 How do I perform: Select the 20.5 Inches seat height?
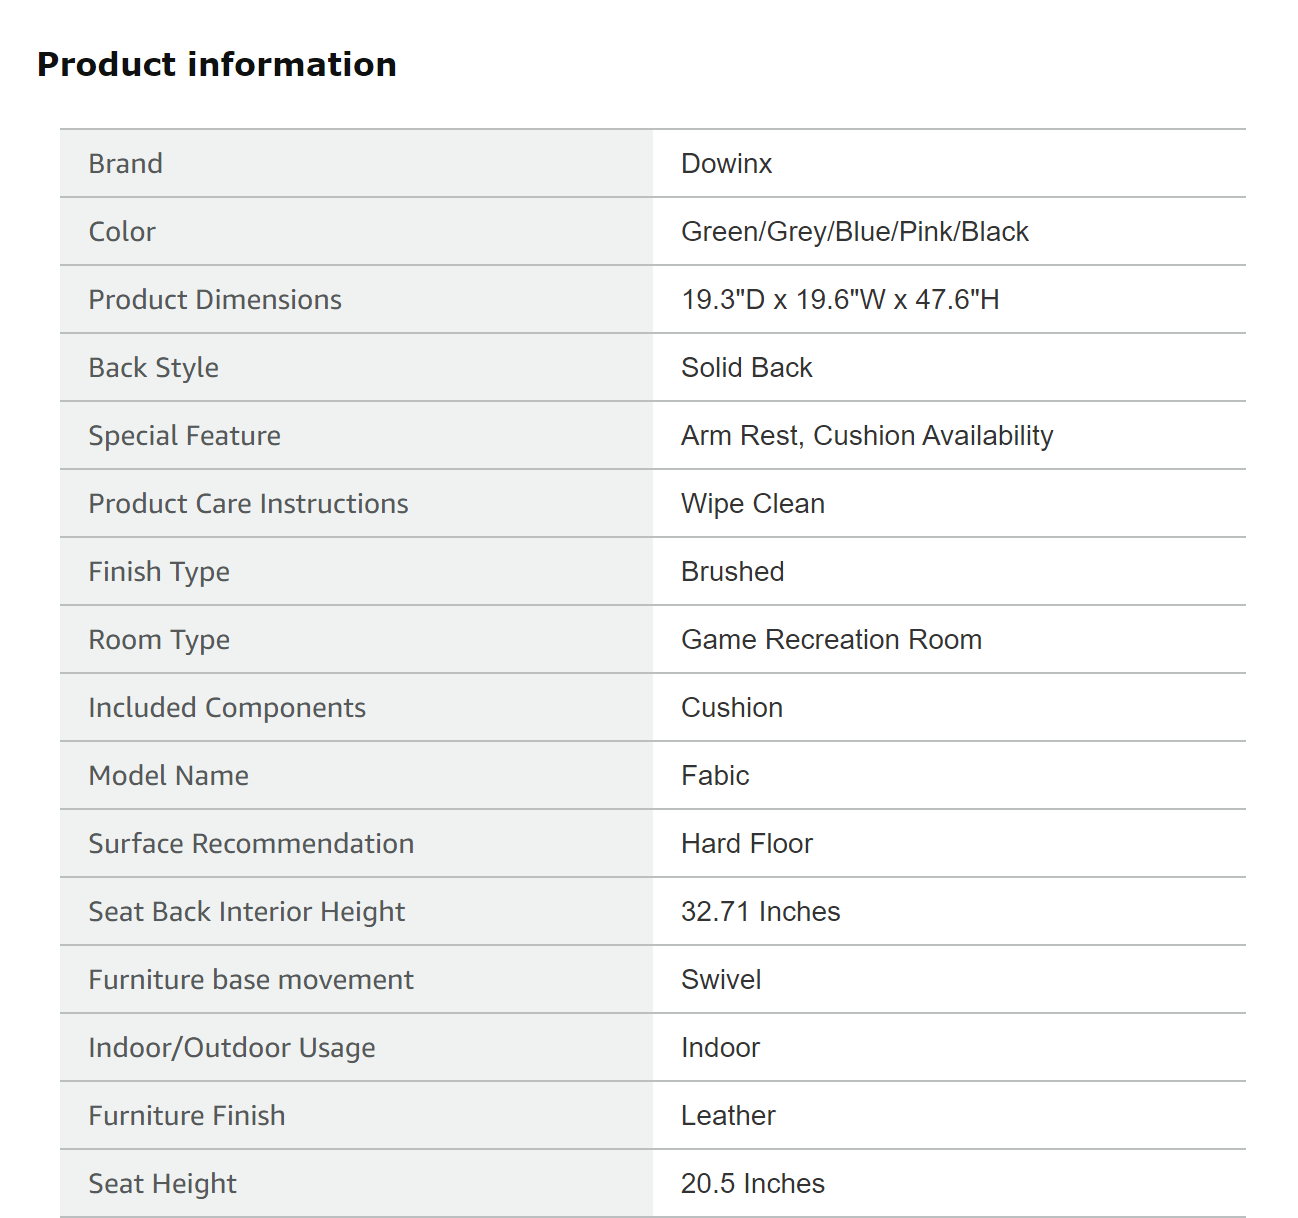pos(752,1184)
